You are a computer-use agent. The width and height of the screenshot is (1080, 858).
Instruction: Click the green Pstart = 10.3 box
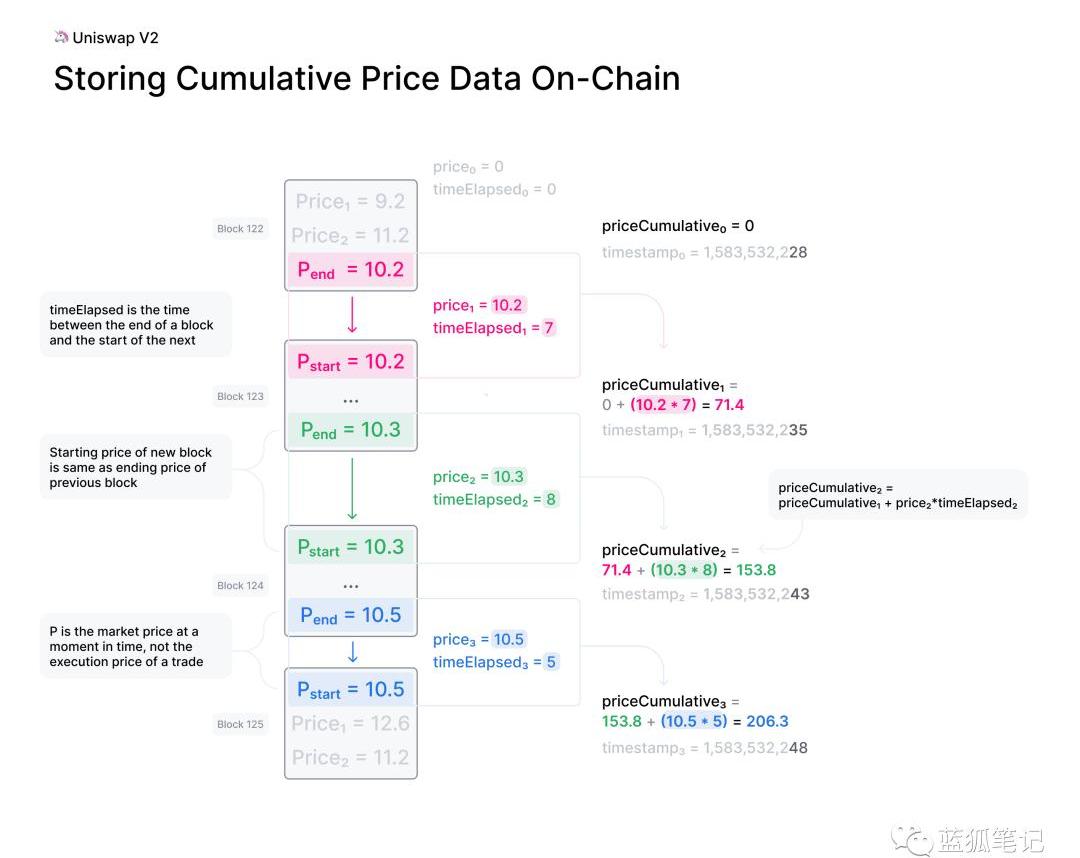(x=350, y=547)
